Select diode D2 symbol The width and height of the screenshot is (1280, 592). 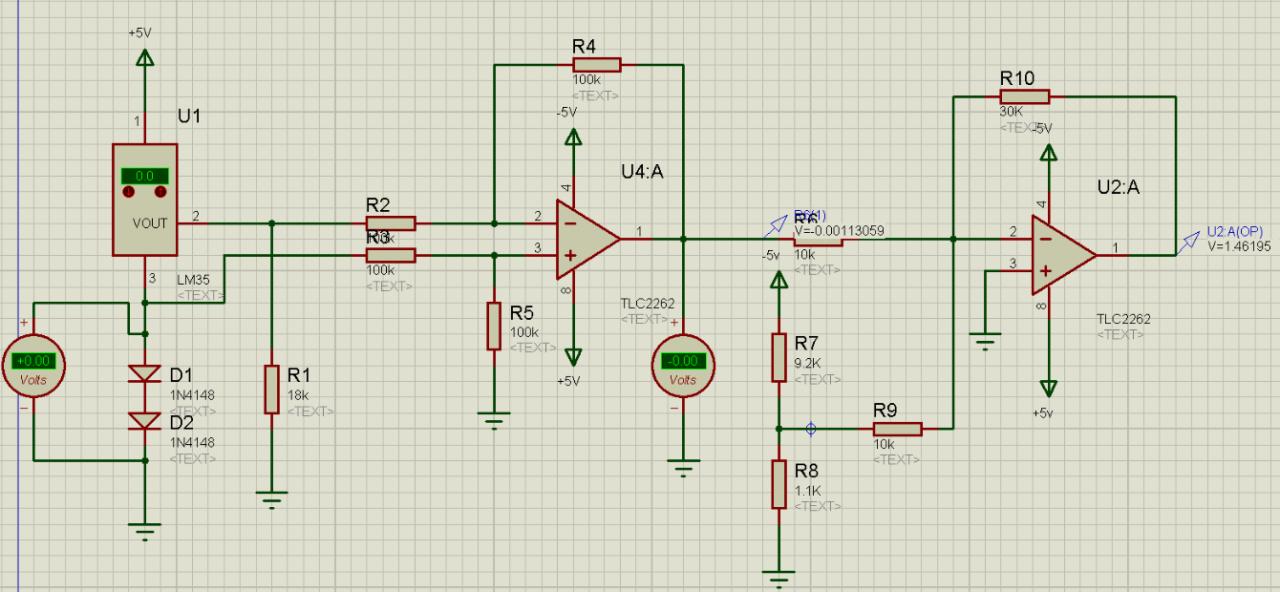point(146,422)
